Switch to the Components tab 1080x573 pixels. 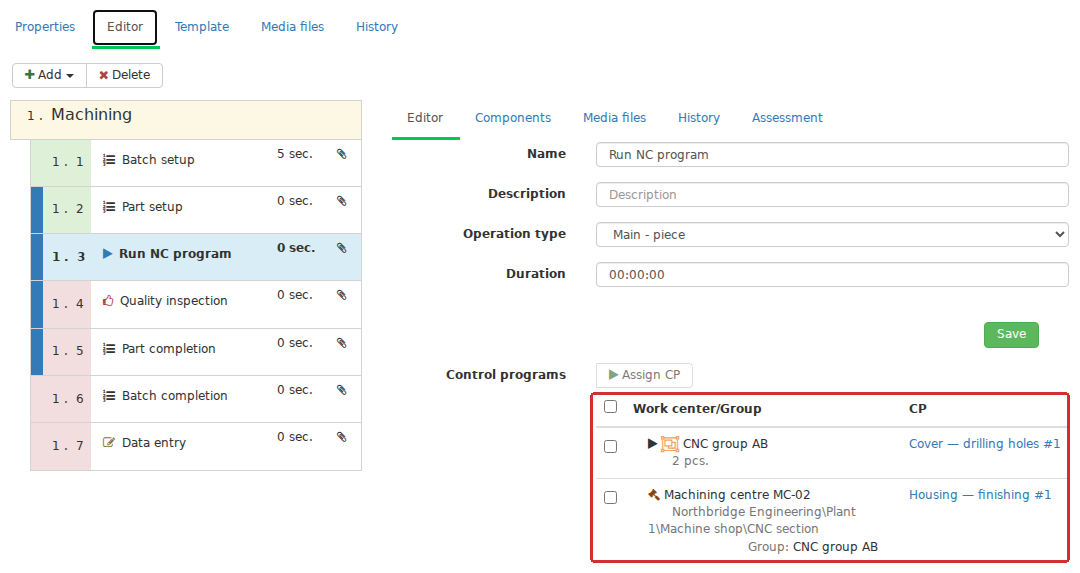(513, 118)
